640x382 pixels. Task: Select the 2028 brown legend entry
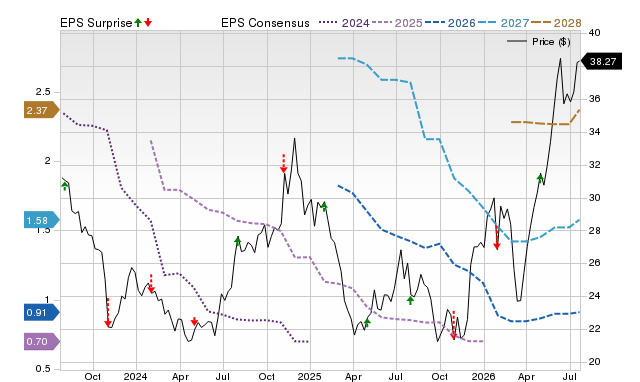556,23
